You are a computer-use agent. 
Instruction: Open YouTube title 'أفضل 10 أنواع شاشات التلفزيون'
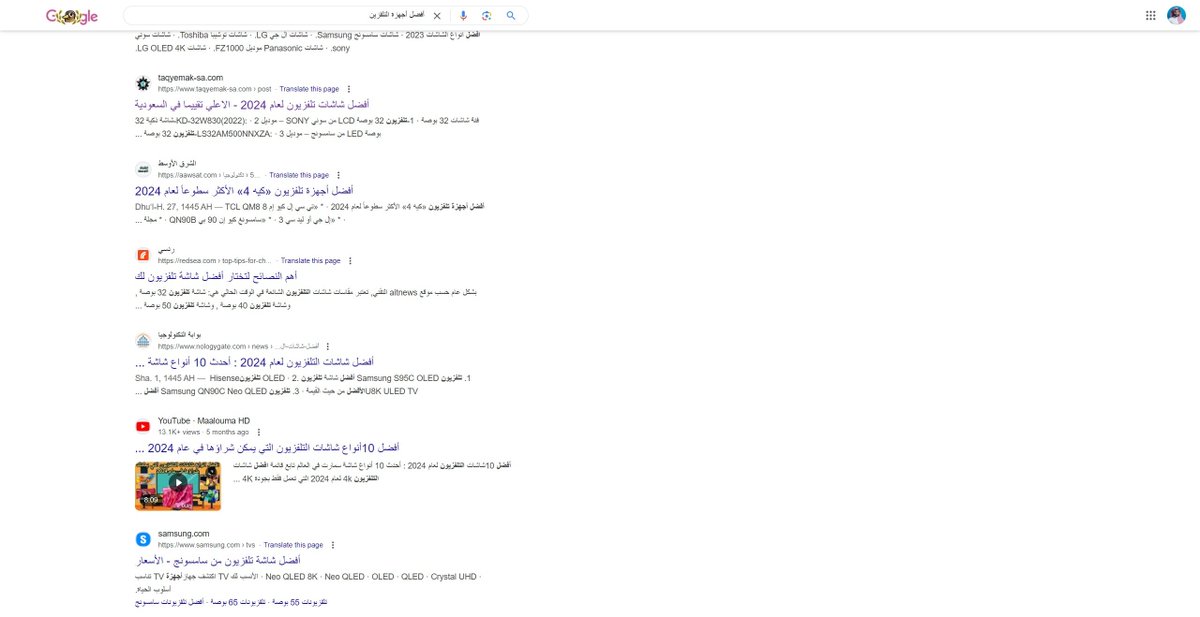pyautogui.click(x=267, y=447)
